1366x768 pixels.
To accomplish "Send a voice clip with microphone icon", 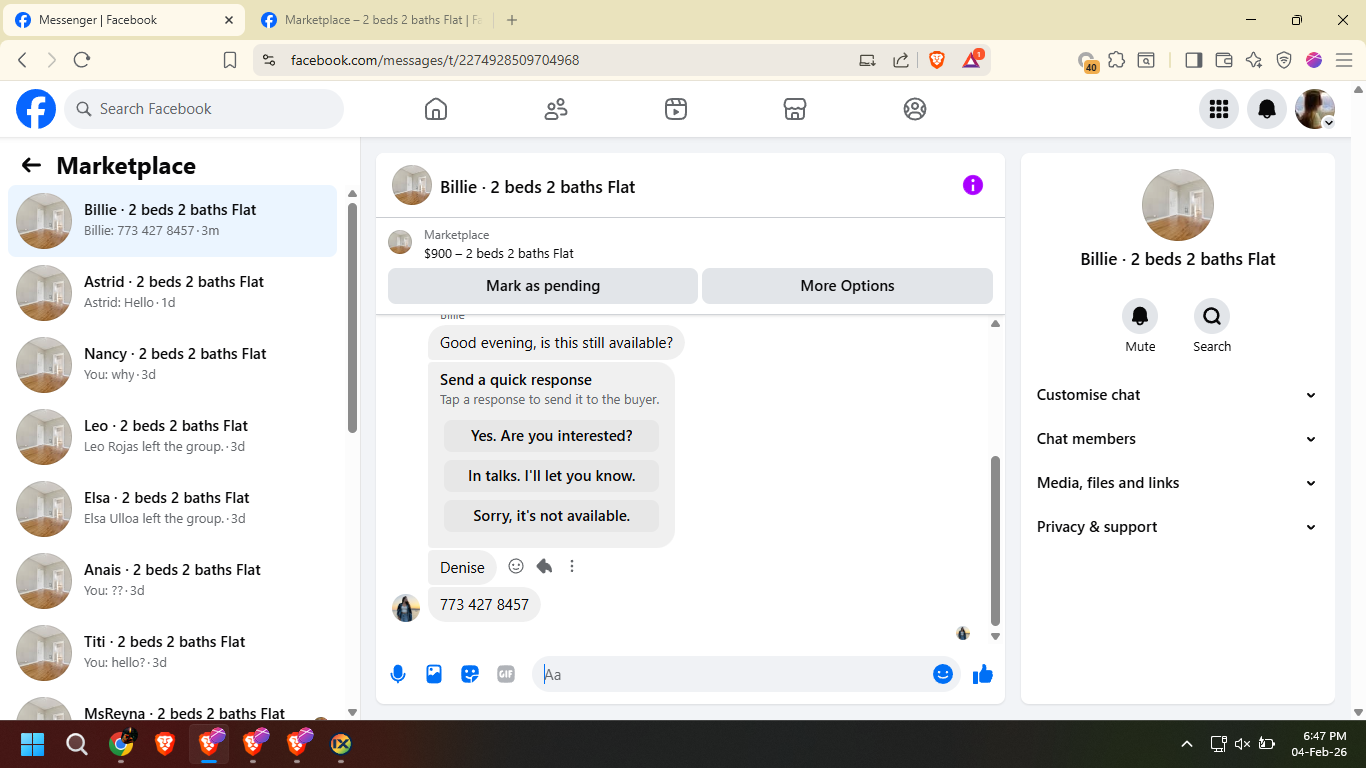I will [x=398, y=674].
